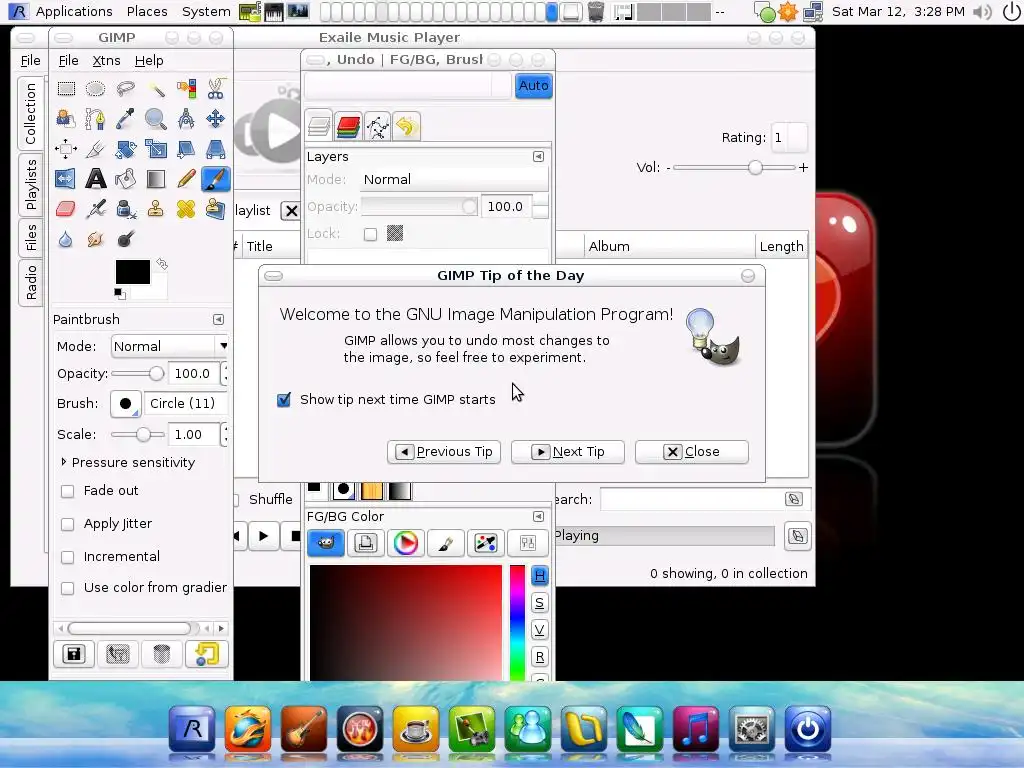Select the Heal tool
1024x768 pixels.
pos(185,209)
